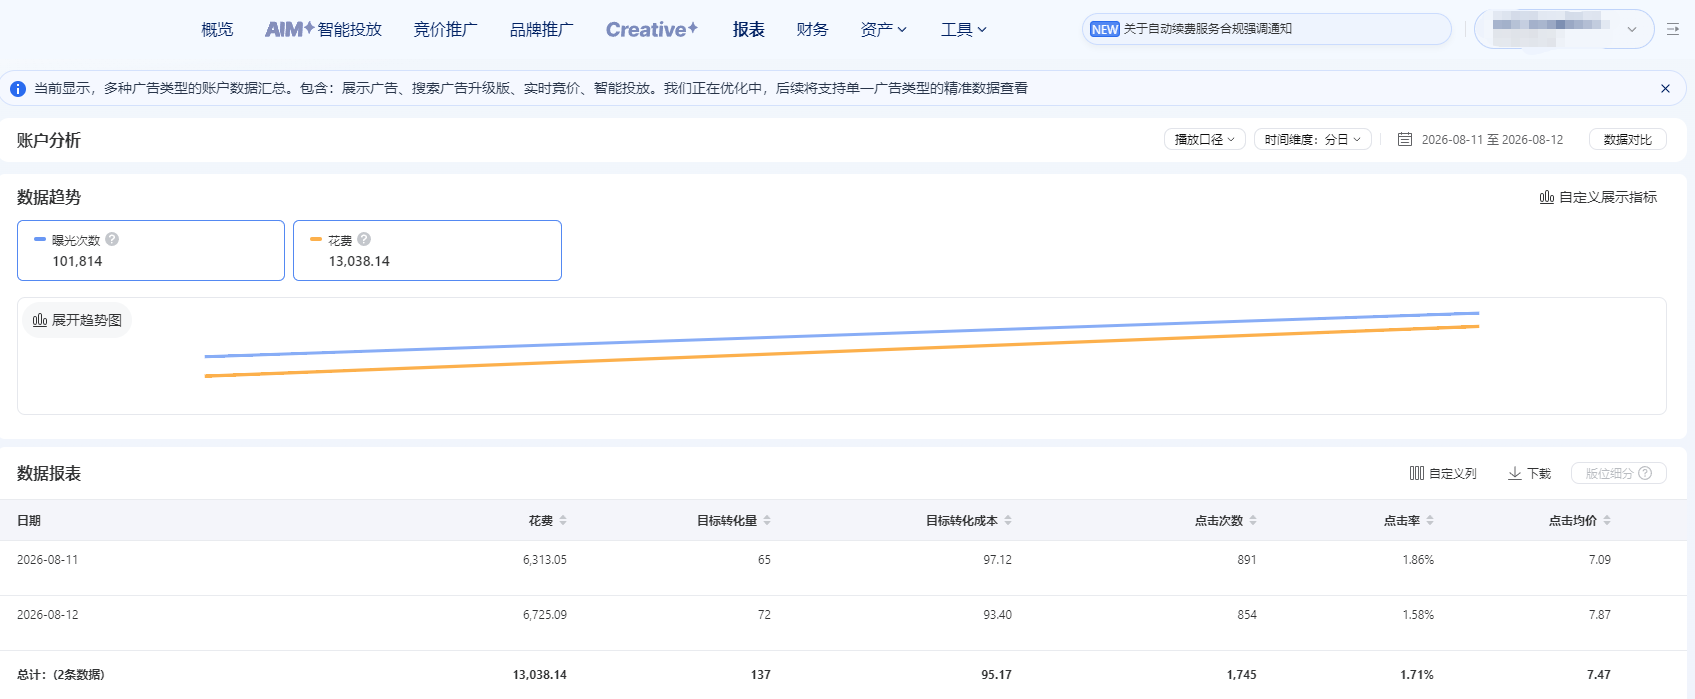The image size is (1695, 699).
Task: Open the NEW 自动续费 notice link
Action: tap(1266, 29)
